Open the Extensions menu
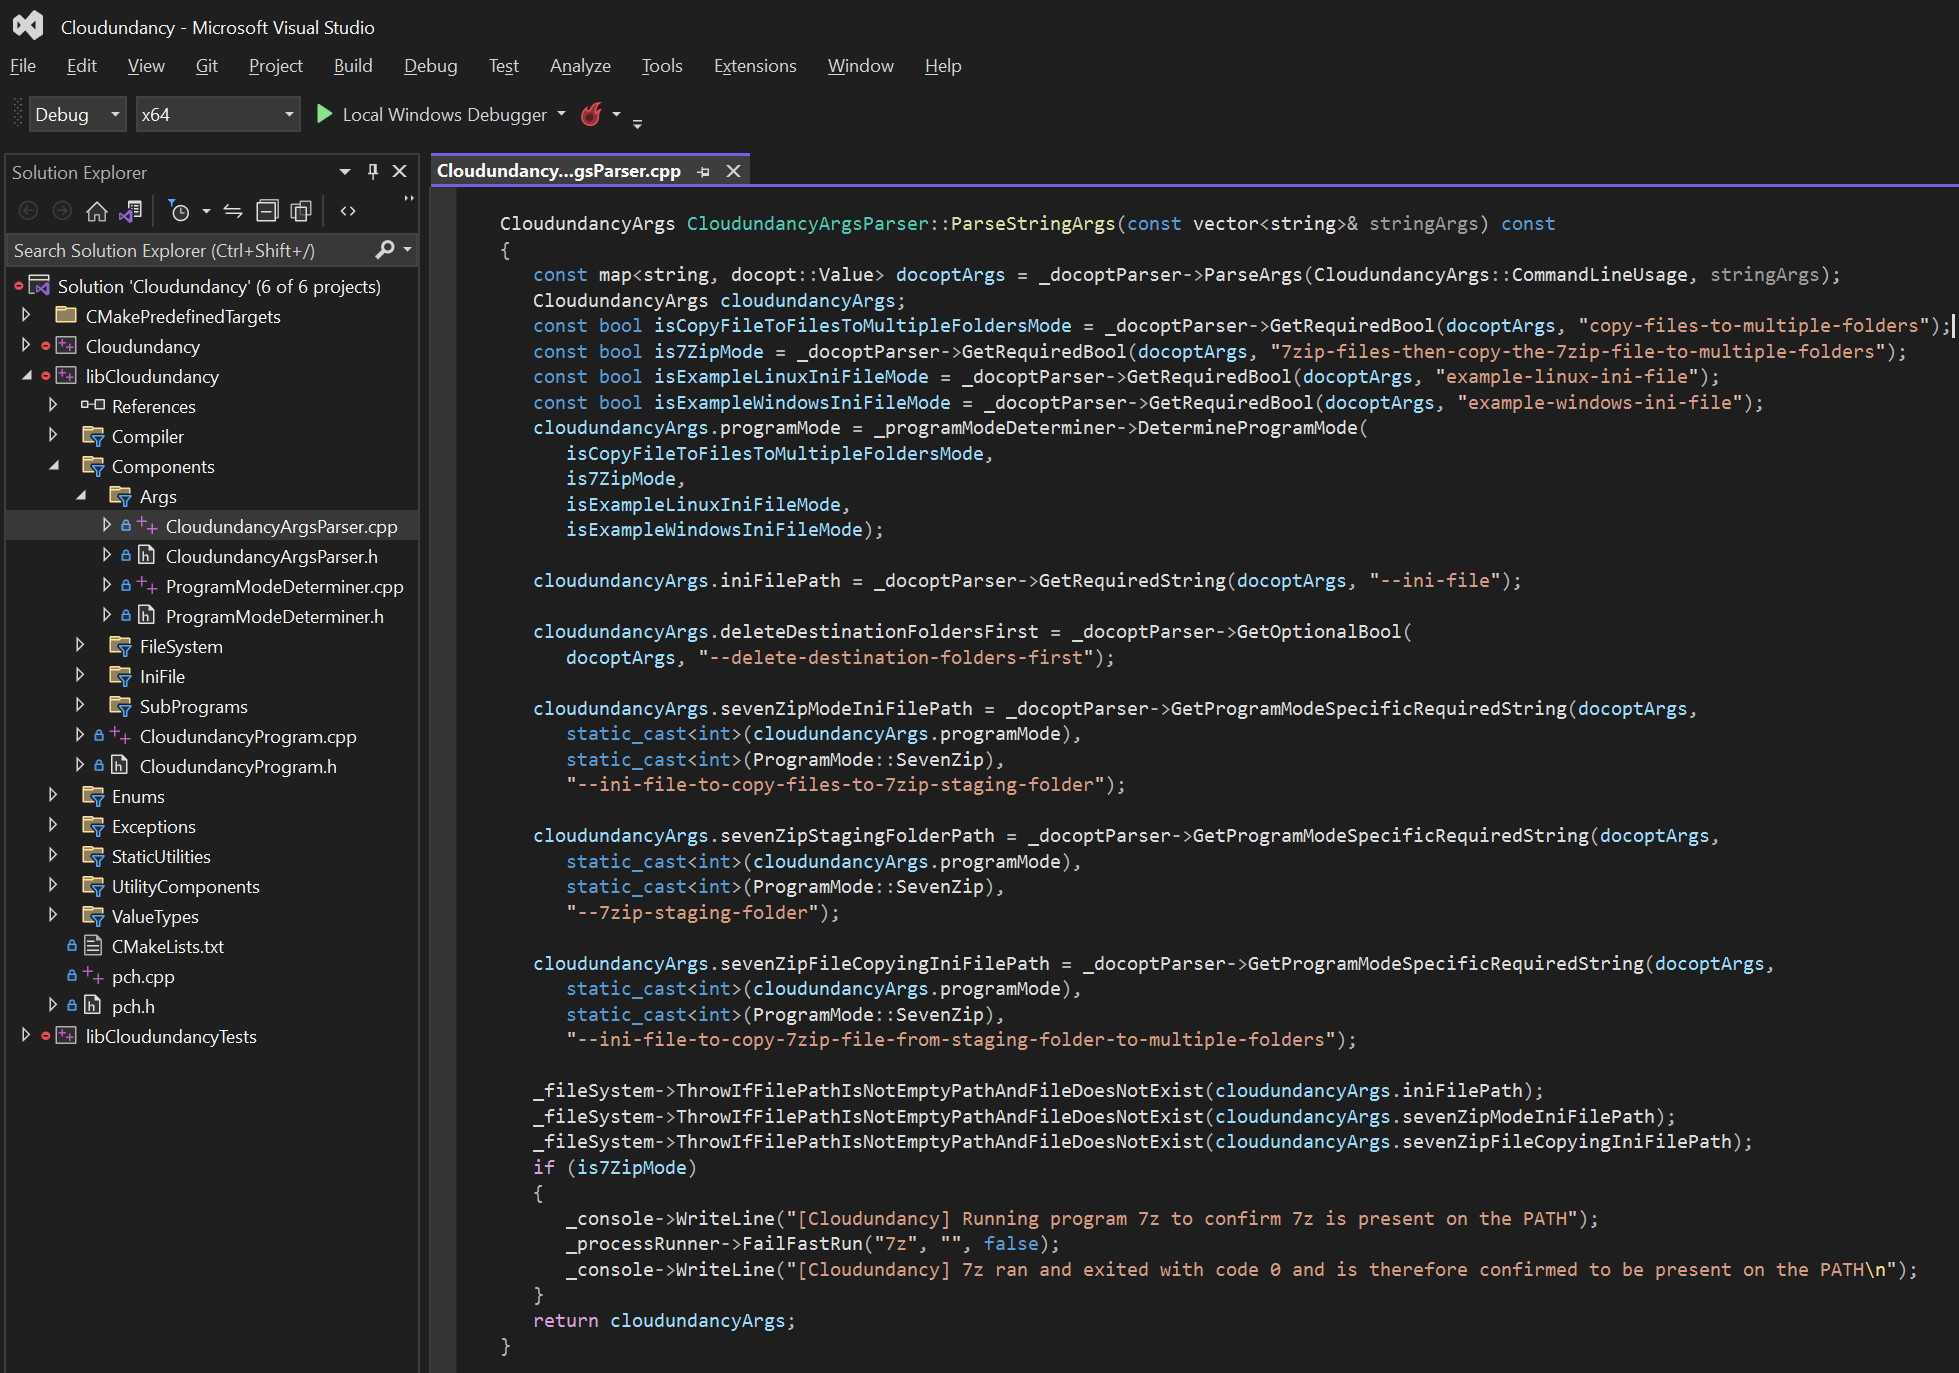 pos(755,66)
